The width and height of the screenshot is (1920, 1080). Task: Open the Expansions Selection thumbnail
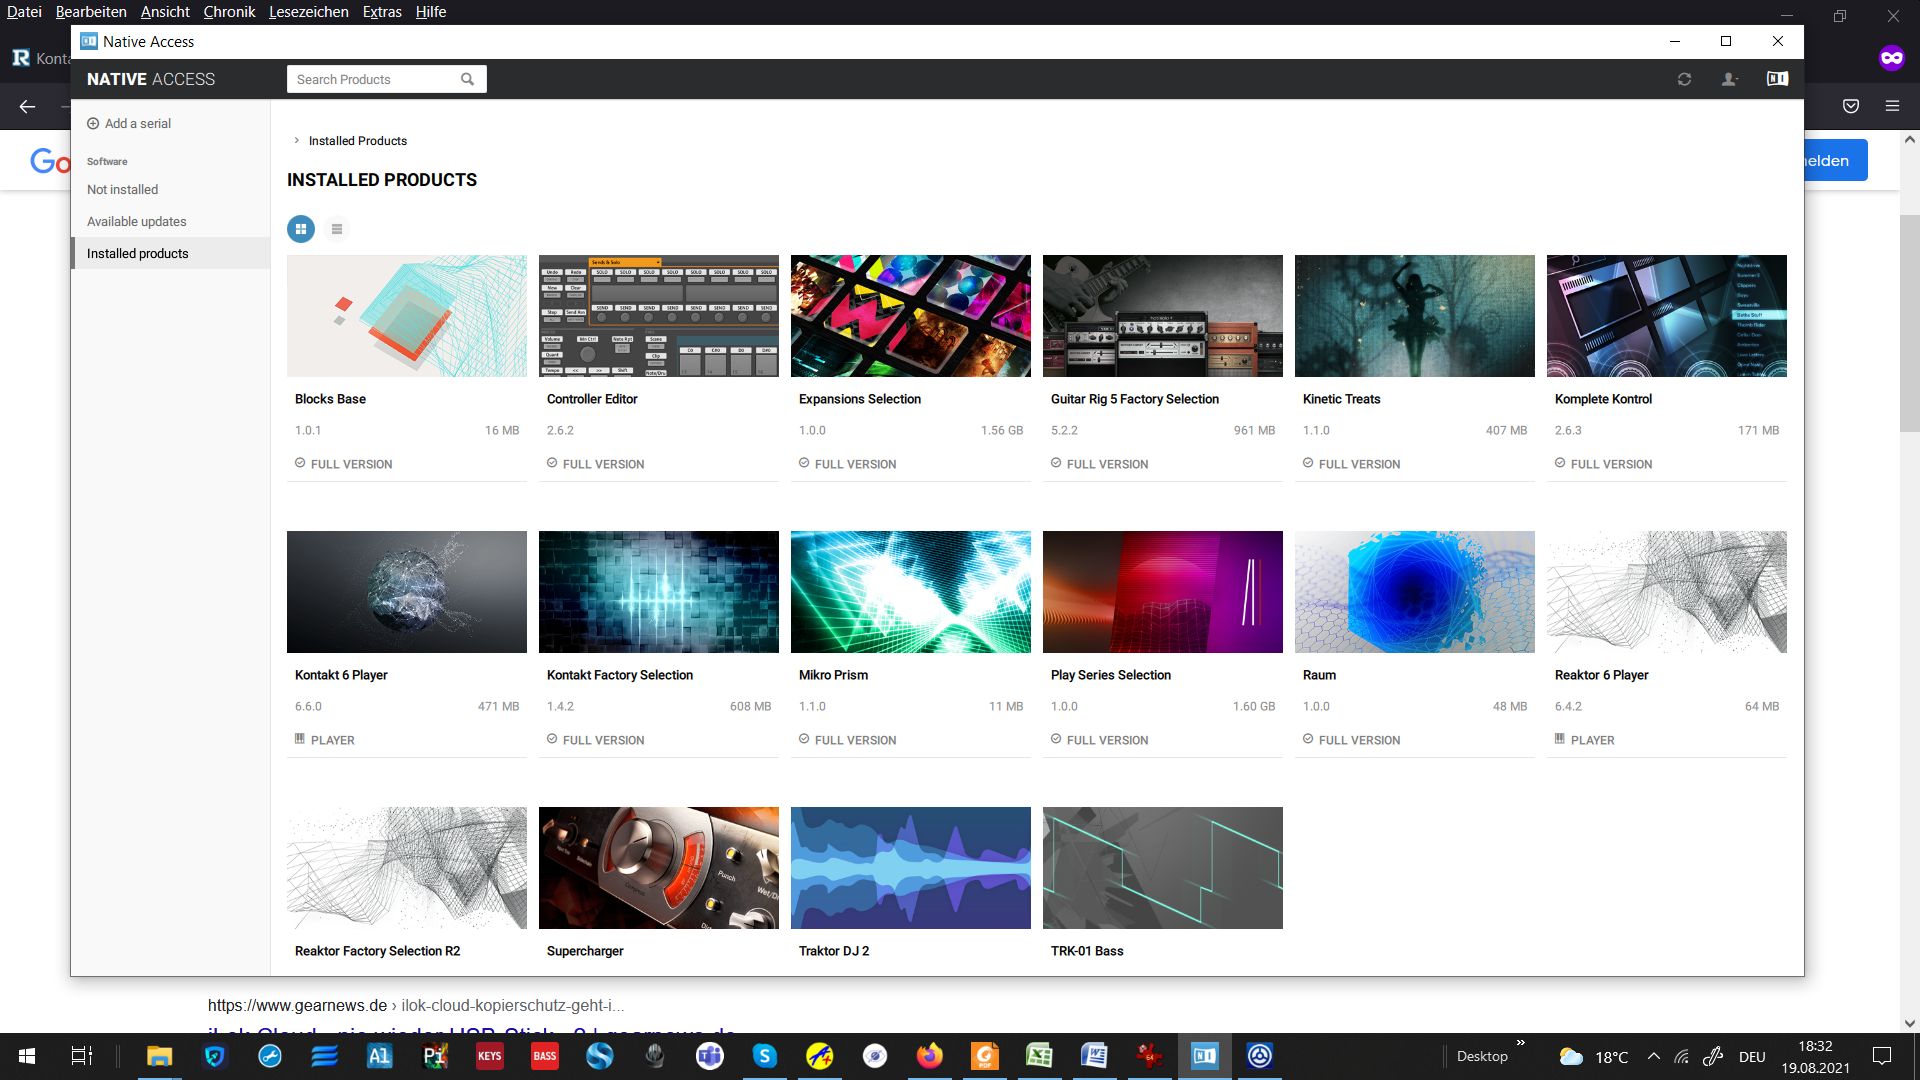[911, 316]
